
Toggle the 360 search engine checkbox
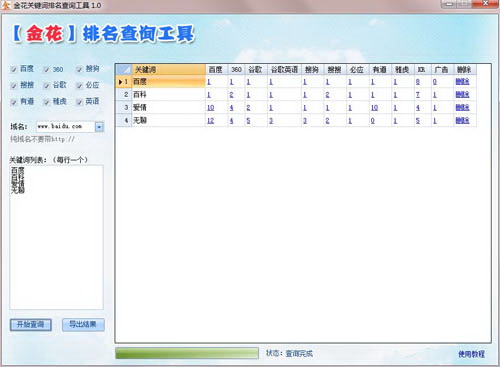[x=47, y=69]
